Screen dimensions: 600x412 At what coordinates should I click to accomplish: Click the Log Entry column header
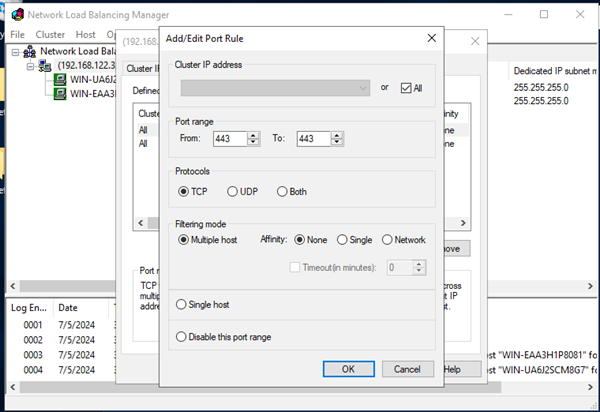[29, 308]
